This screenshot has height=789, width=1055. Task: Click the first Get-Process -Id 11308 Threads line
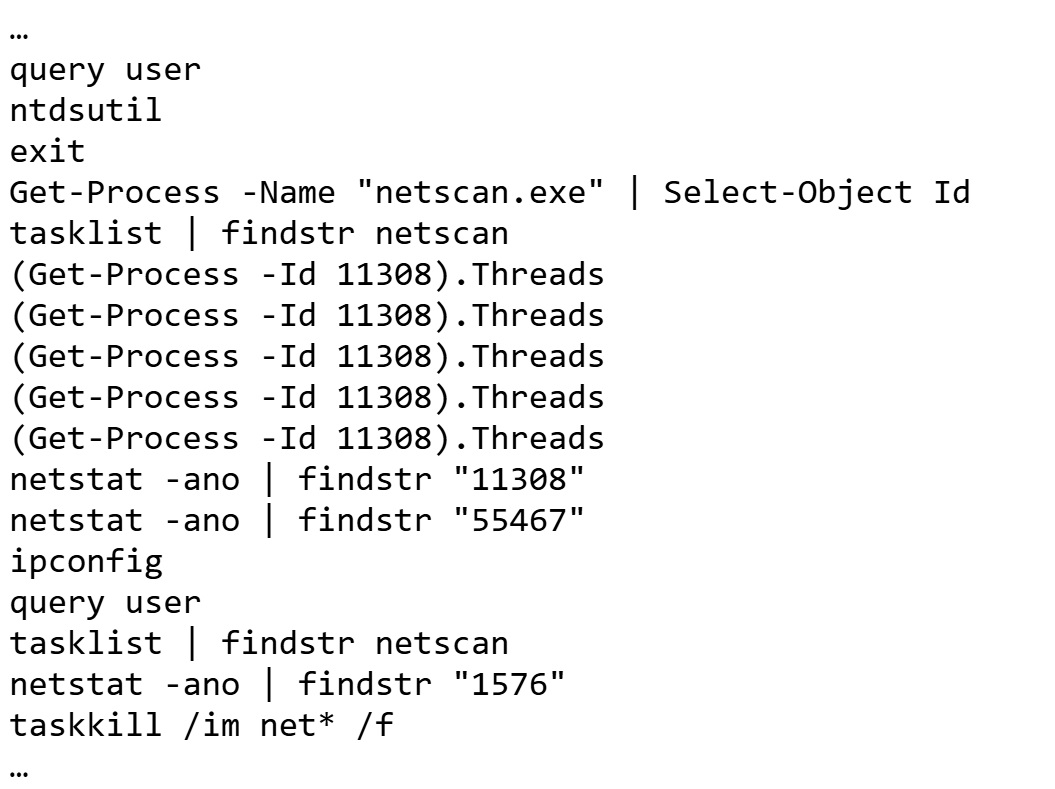point(307,274)
